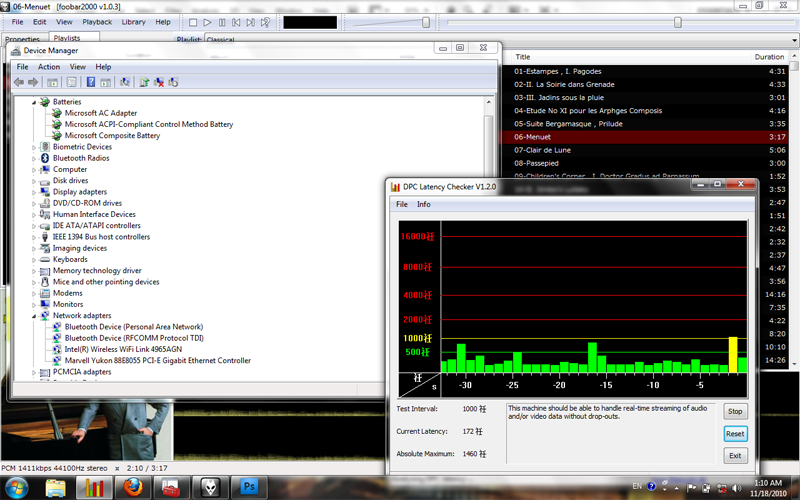This screenshot has width=800, height=500.
Task: Expand the Disk drives node
Action: tap(34, 181)
